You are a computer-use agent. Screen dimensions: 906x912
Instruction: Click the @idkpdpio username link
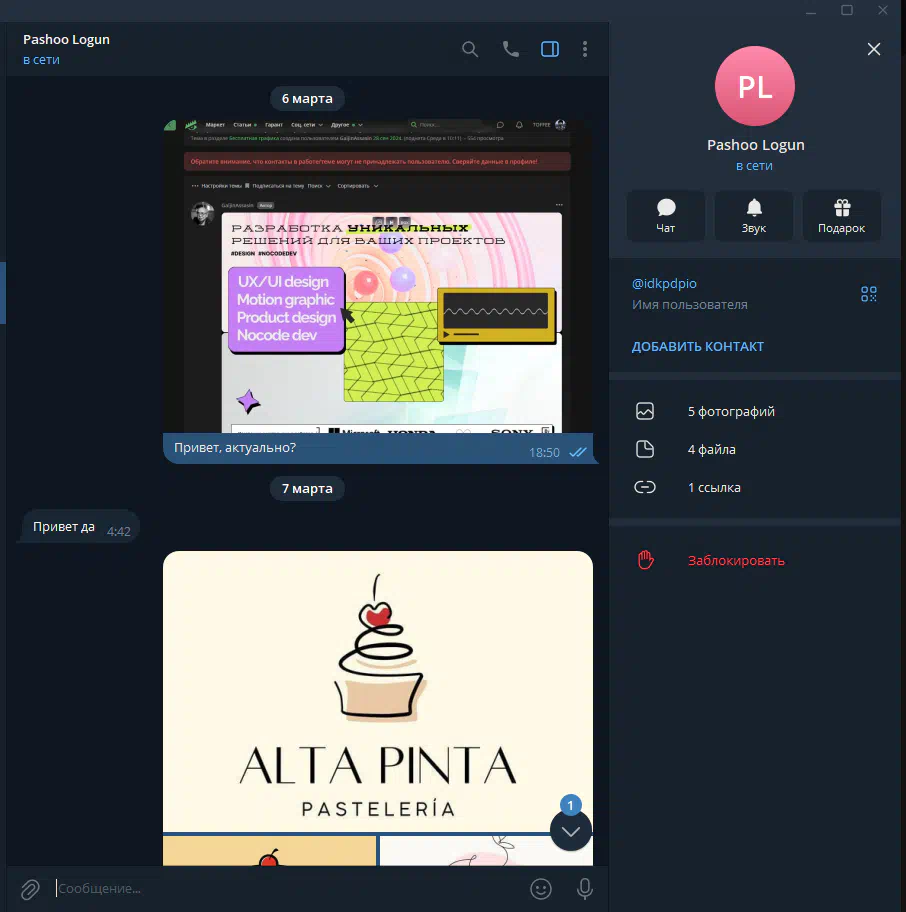click(x=664, y=284)
